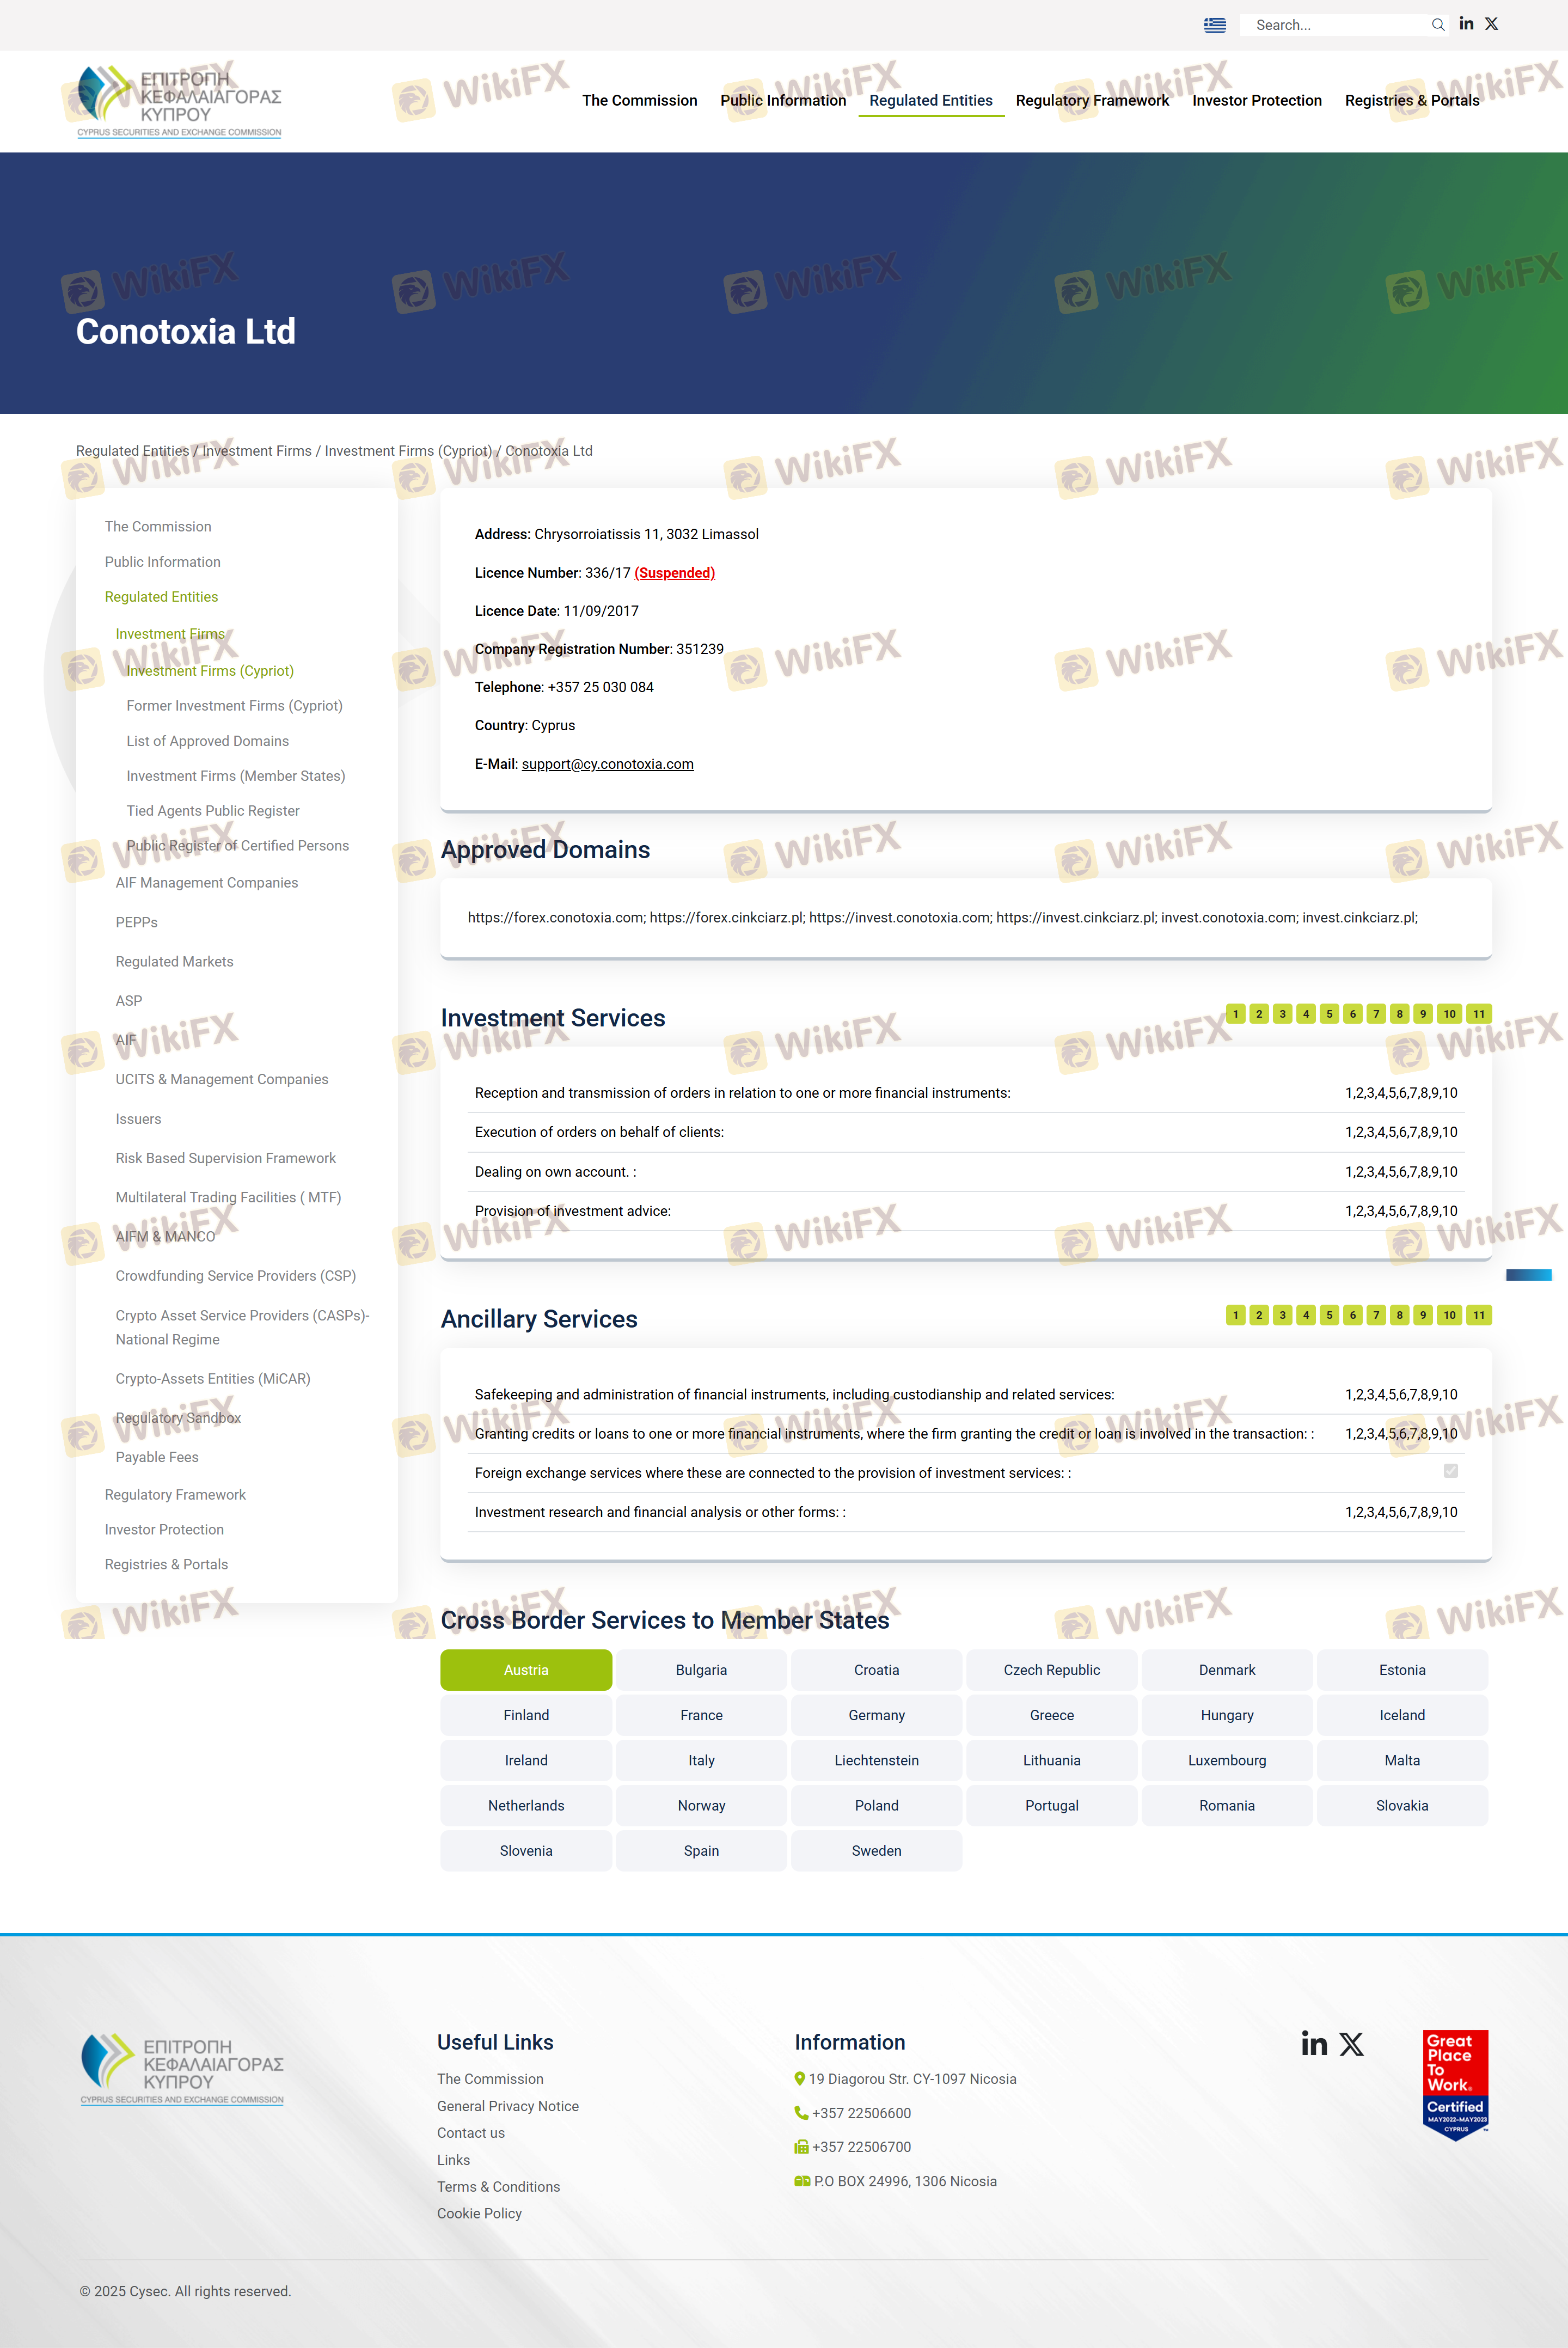
Task: Click the support@cy.conotoxia.com email link
Action: tap(607, 764)
